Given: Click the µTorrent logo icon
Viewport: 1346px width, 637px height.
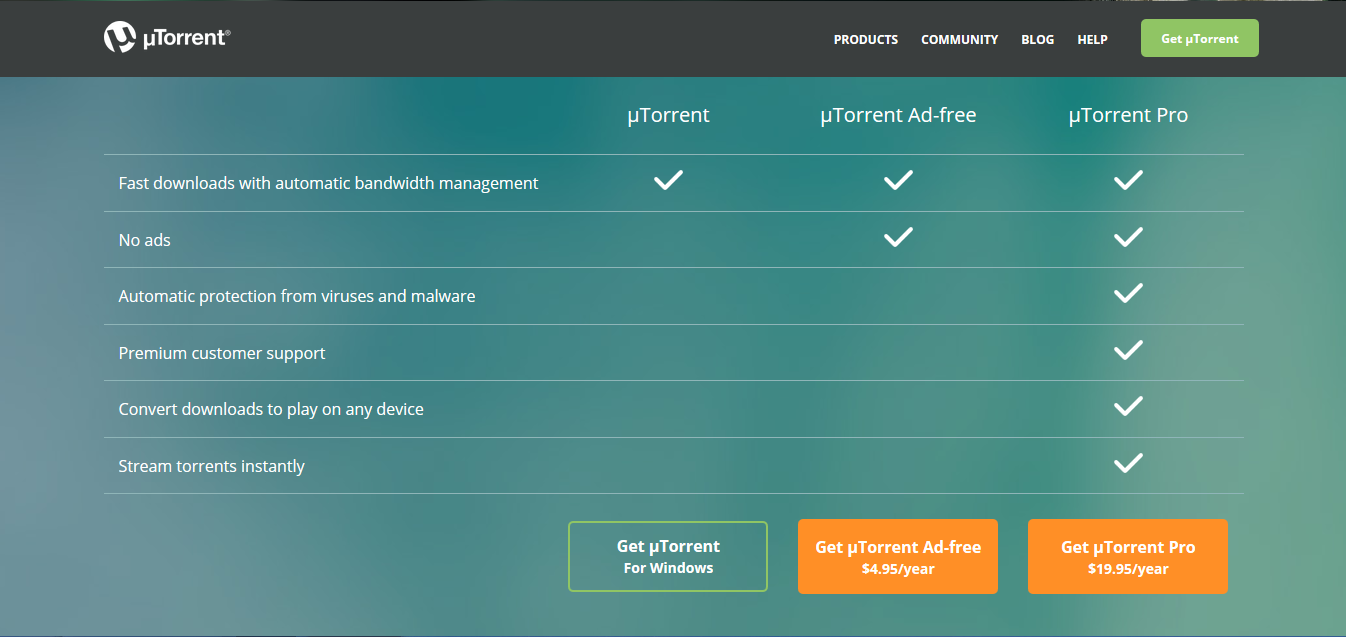Looking at the screenshot, I should coord(119,38).
